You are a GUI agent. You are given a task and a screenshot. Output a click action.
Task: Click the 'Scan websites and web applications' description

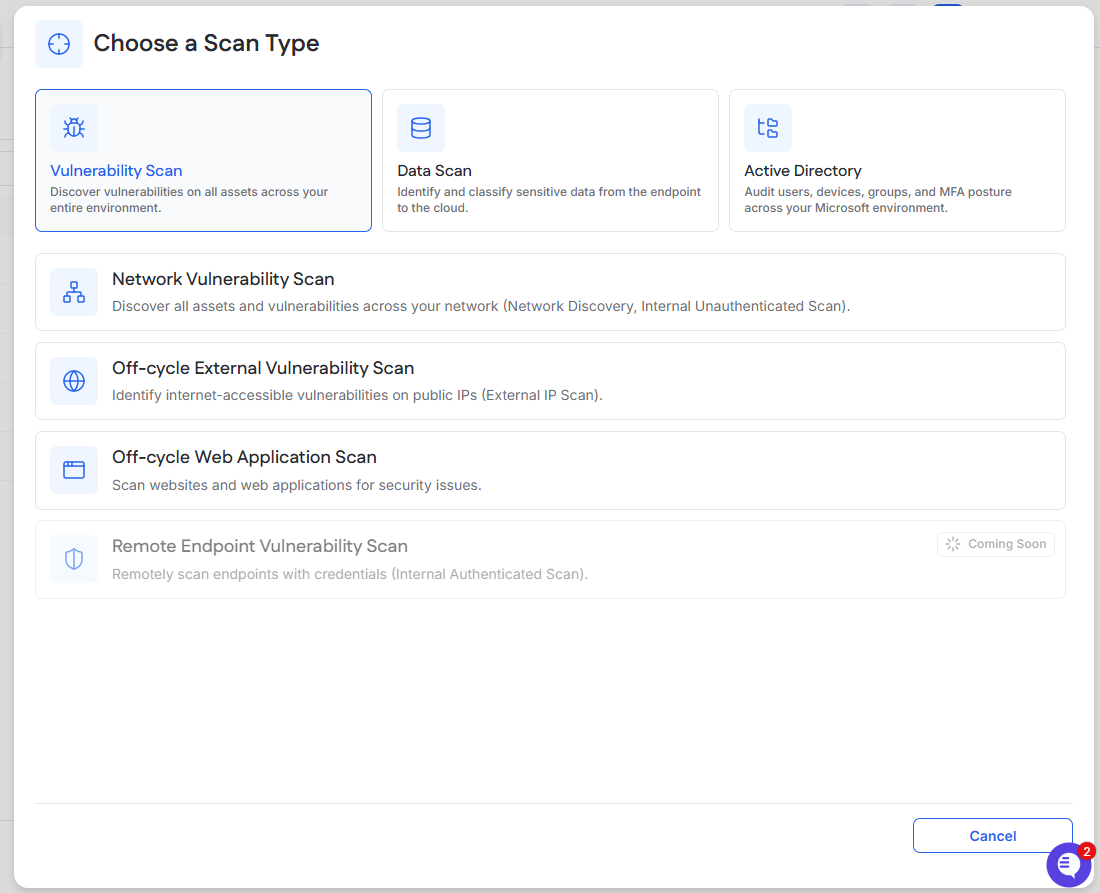pyautogui.click(x=297, y=485)
